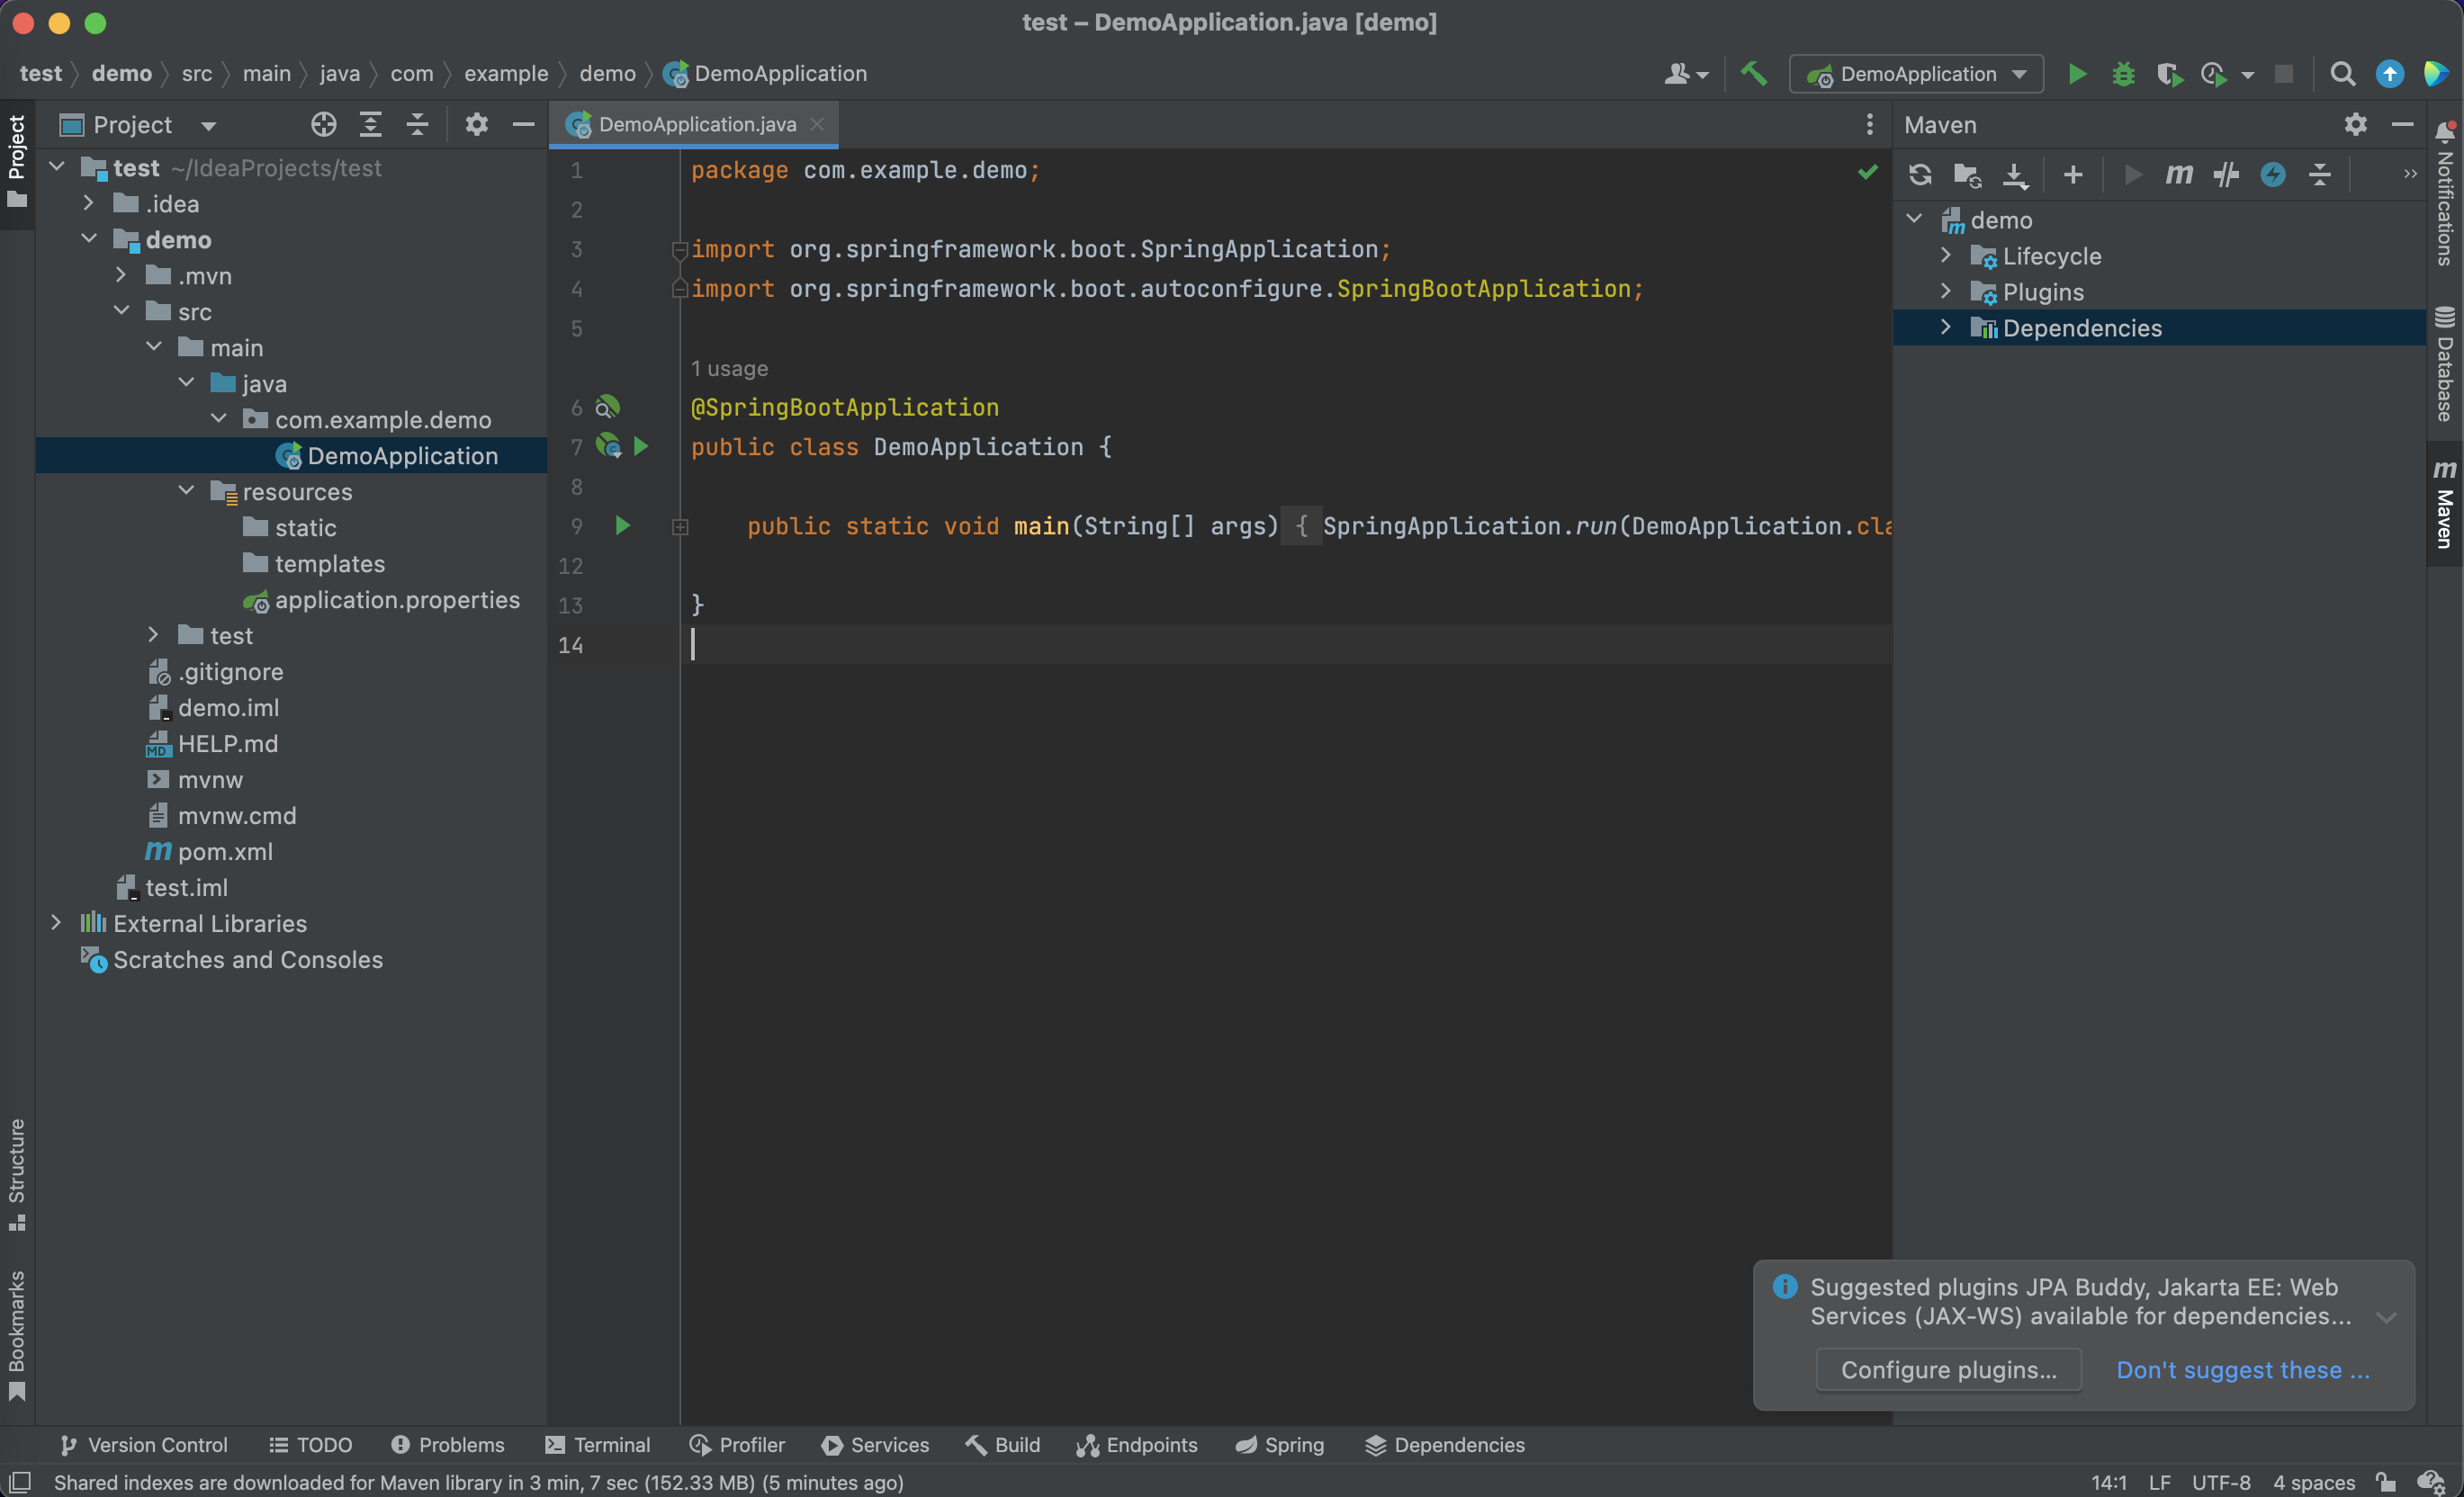
Task: Open the Terminal tool window tab
Action: [x=598, y=1445]
